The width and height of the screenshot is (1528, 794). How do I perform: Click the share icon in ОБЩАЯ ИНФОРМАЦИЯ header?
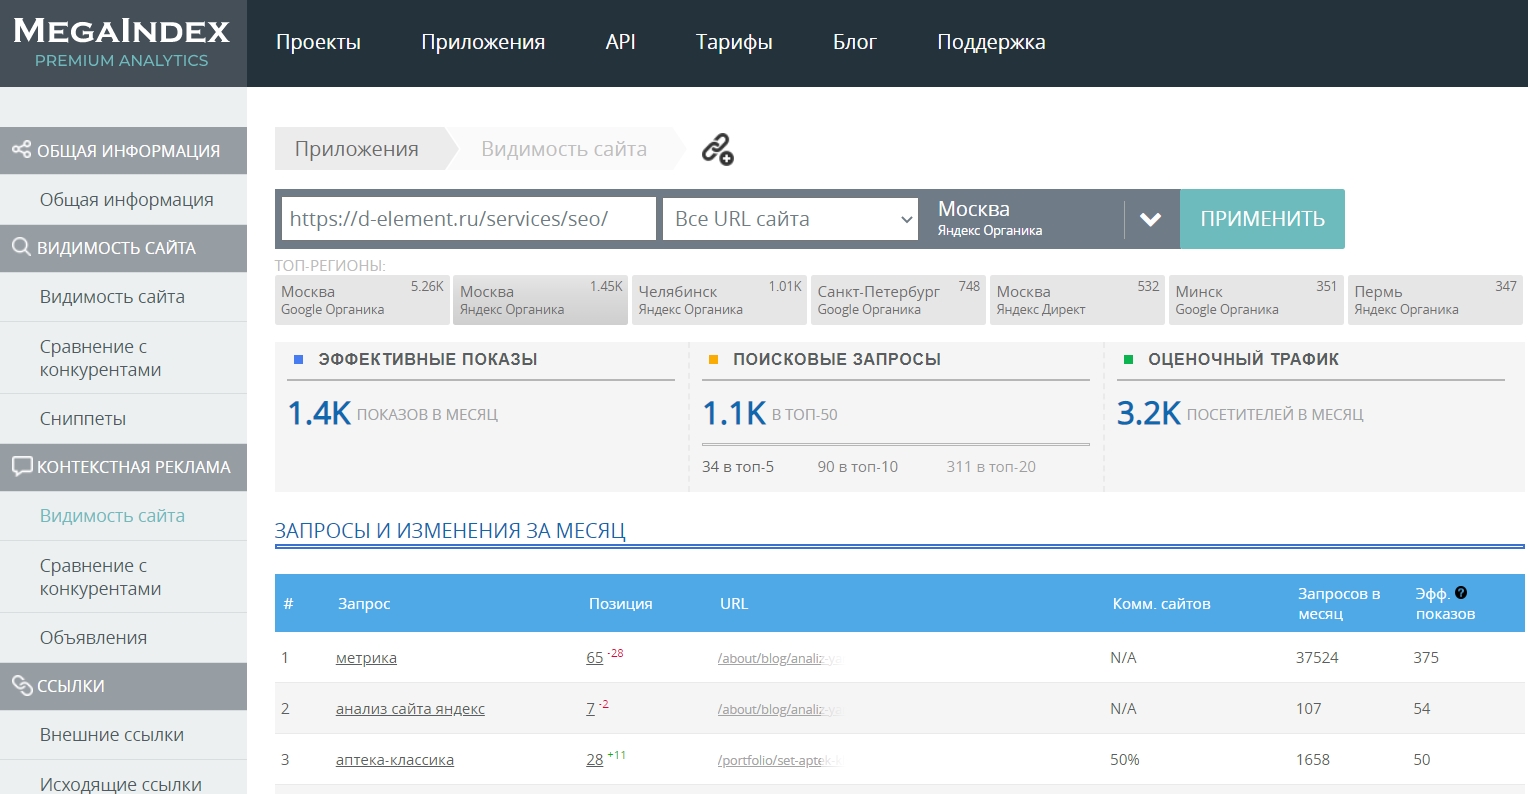(x=21, y=149)
